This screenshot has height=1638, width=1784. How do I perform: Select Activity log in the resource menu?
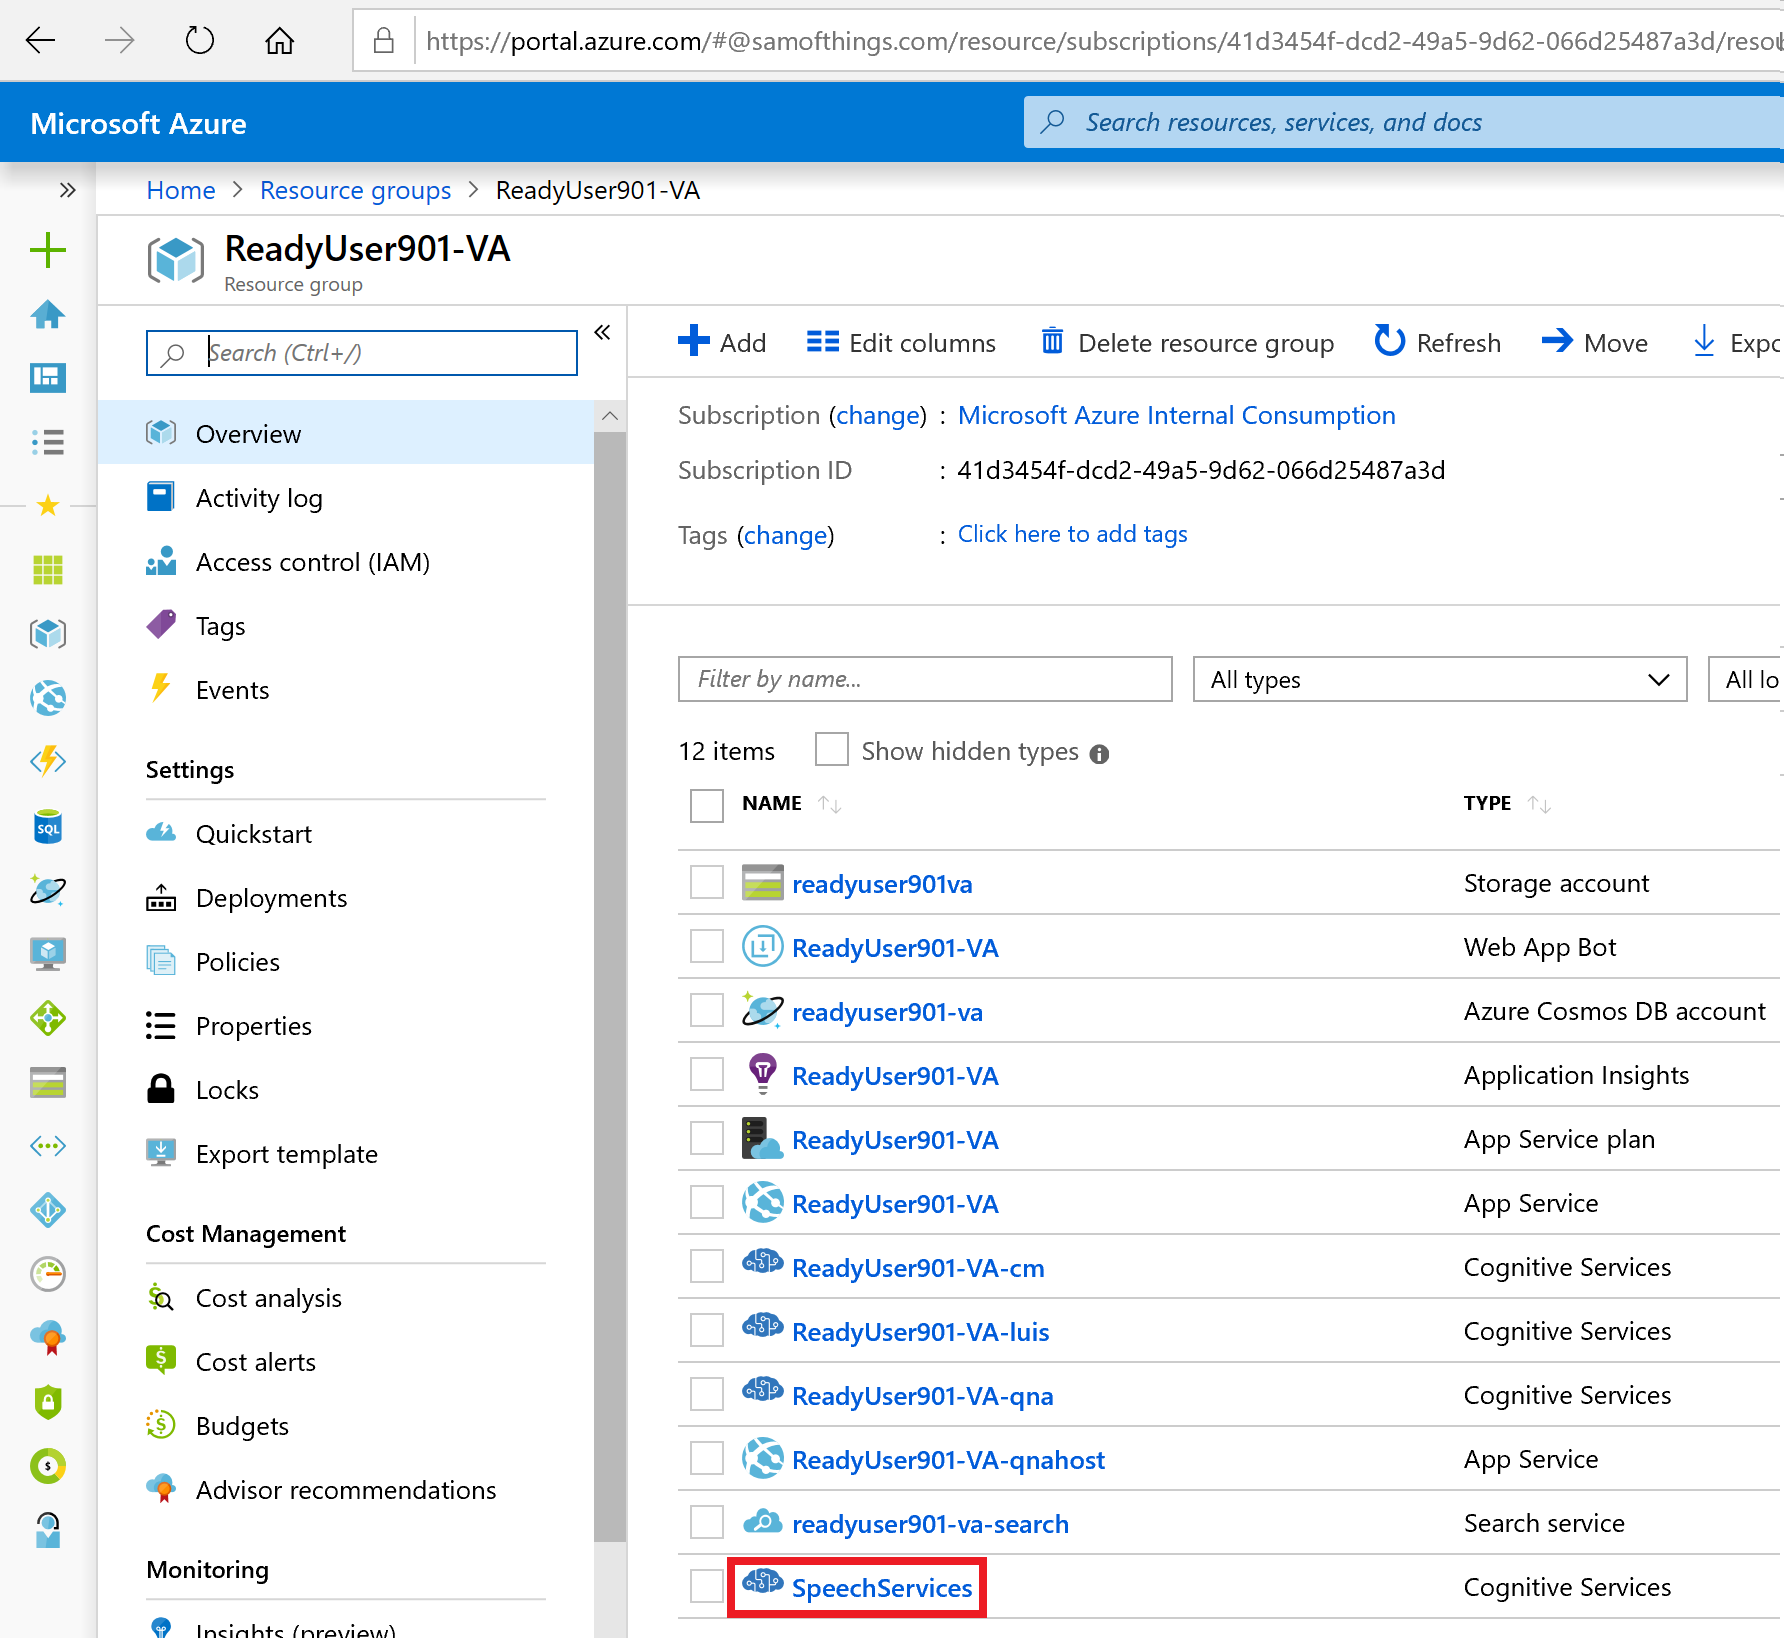[346, 497]
